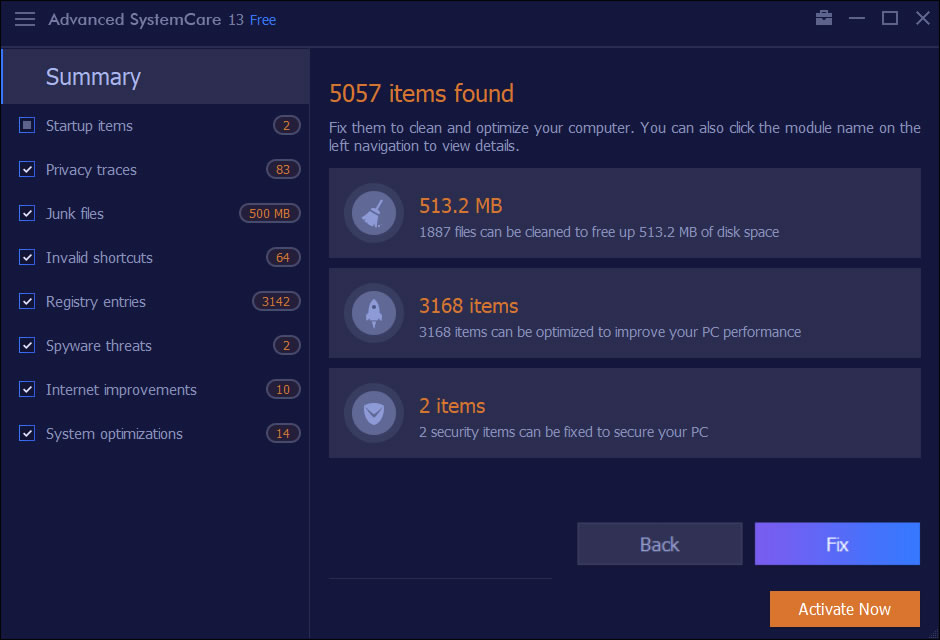Screen dimensions: 940x640
Task: Click the 3168 items heading
Action: tap(468, 306)
